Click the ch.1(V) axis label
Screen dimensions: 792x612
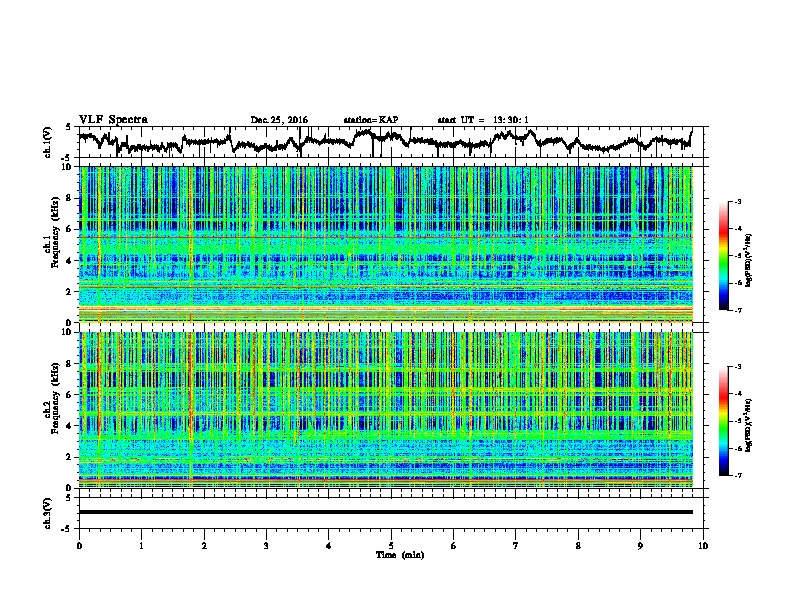(48, 142)
